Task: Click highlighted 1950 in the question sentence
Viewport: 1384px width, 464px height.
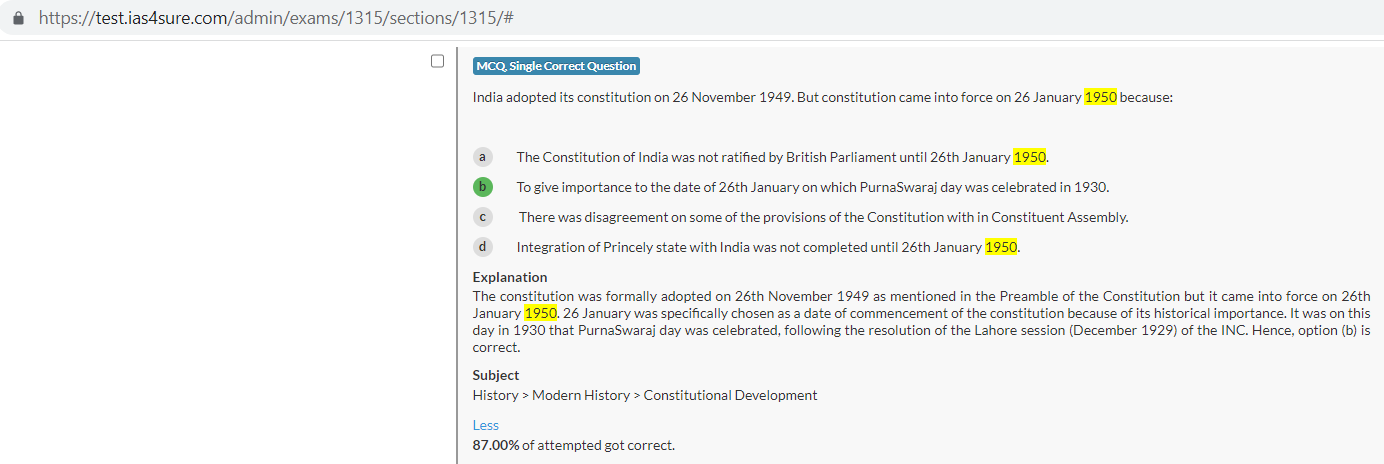Action: point(1100,98)
